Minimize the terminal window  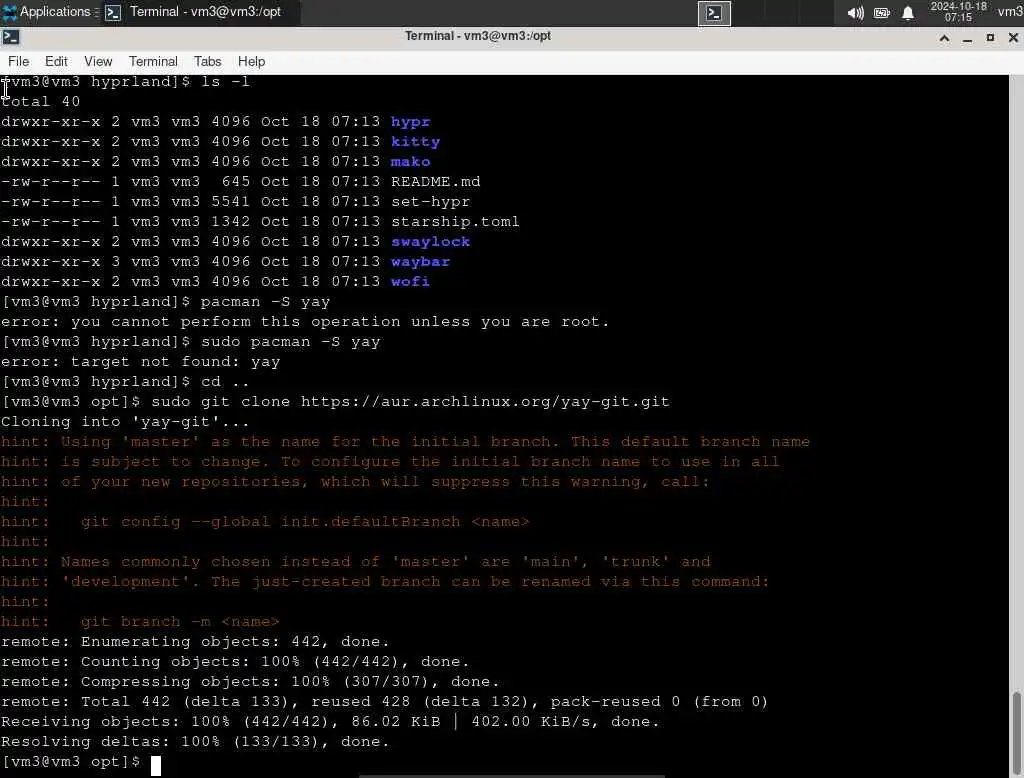(x=968, y=38)
